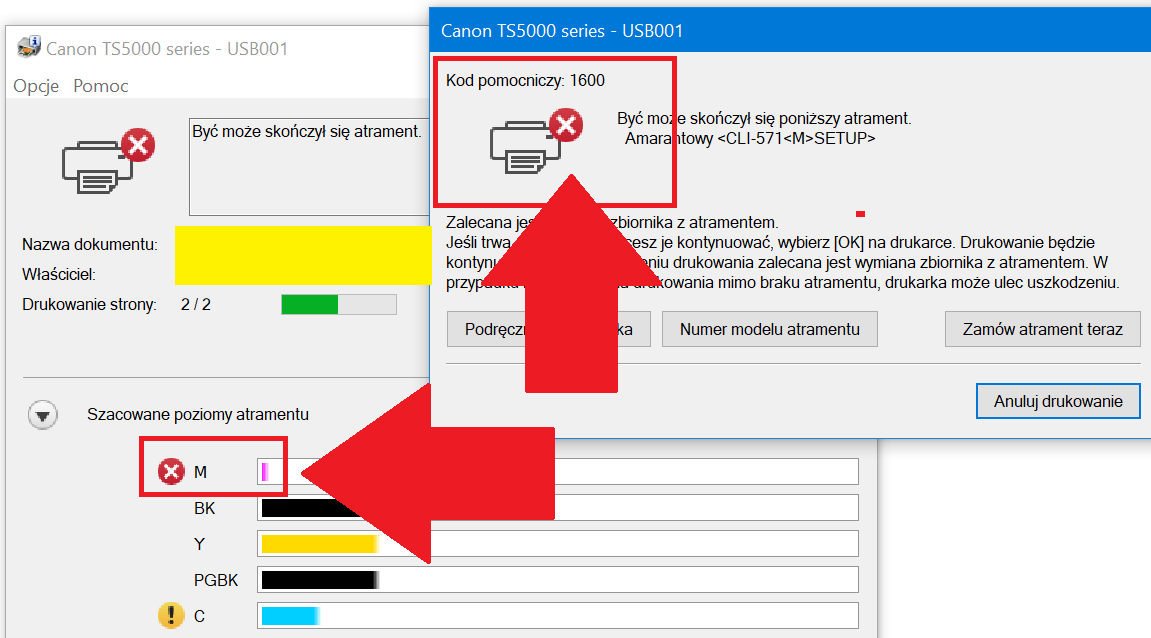Image resolution: width=1151 pixels, height=638 pixels.
Task: Click the Amarantowy CLI-571 M SETUP text
Action: (750, 138)
